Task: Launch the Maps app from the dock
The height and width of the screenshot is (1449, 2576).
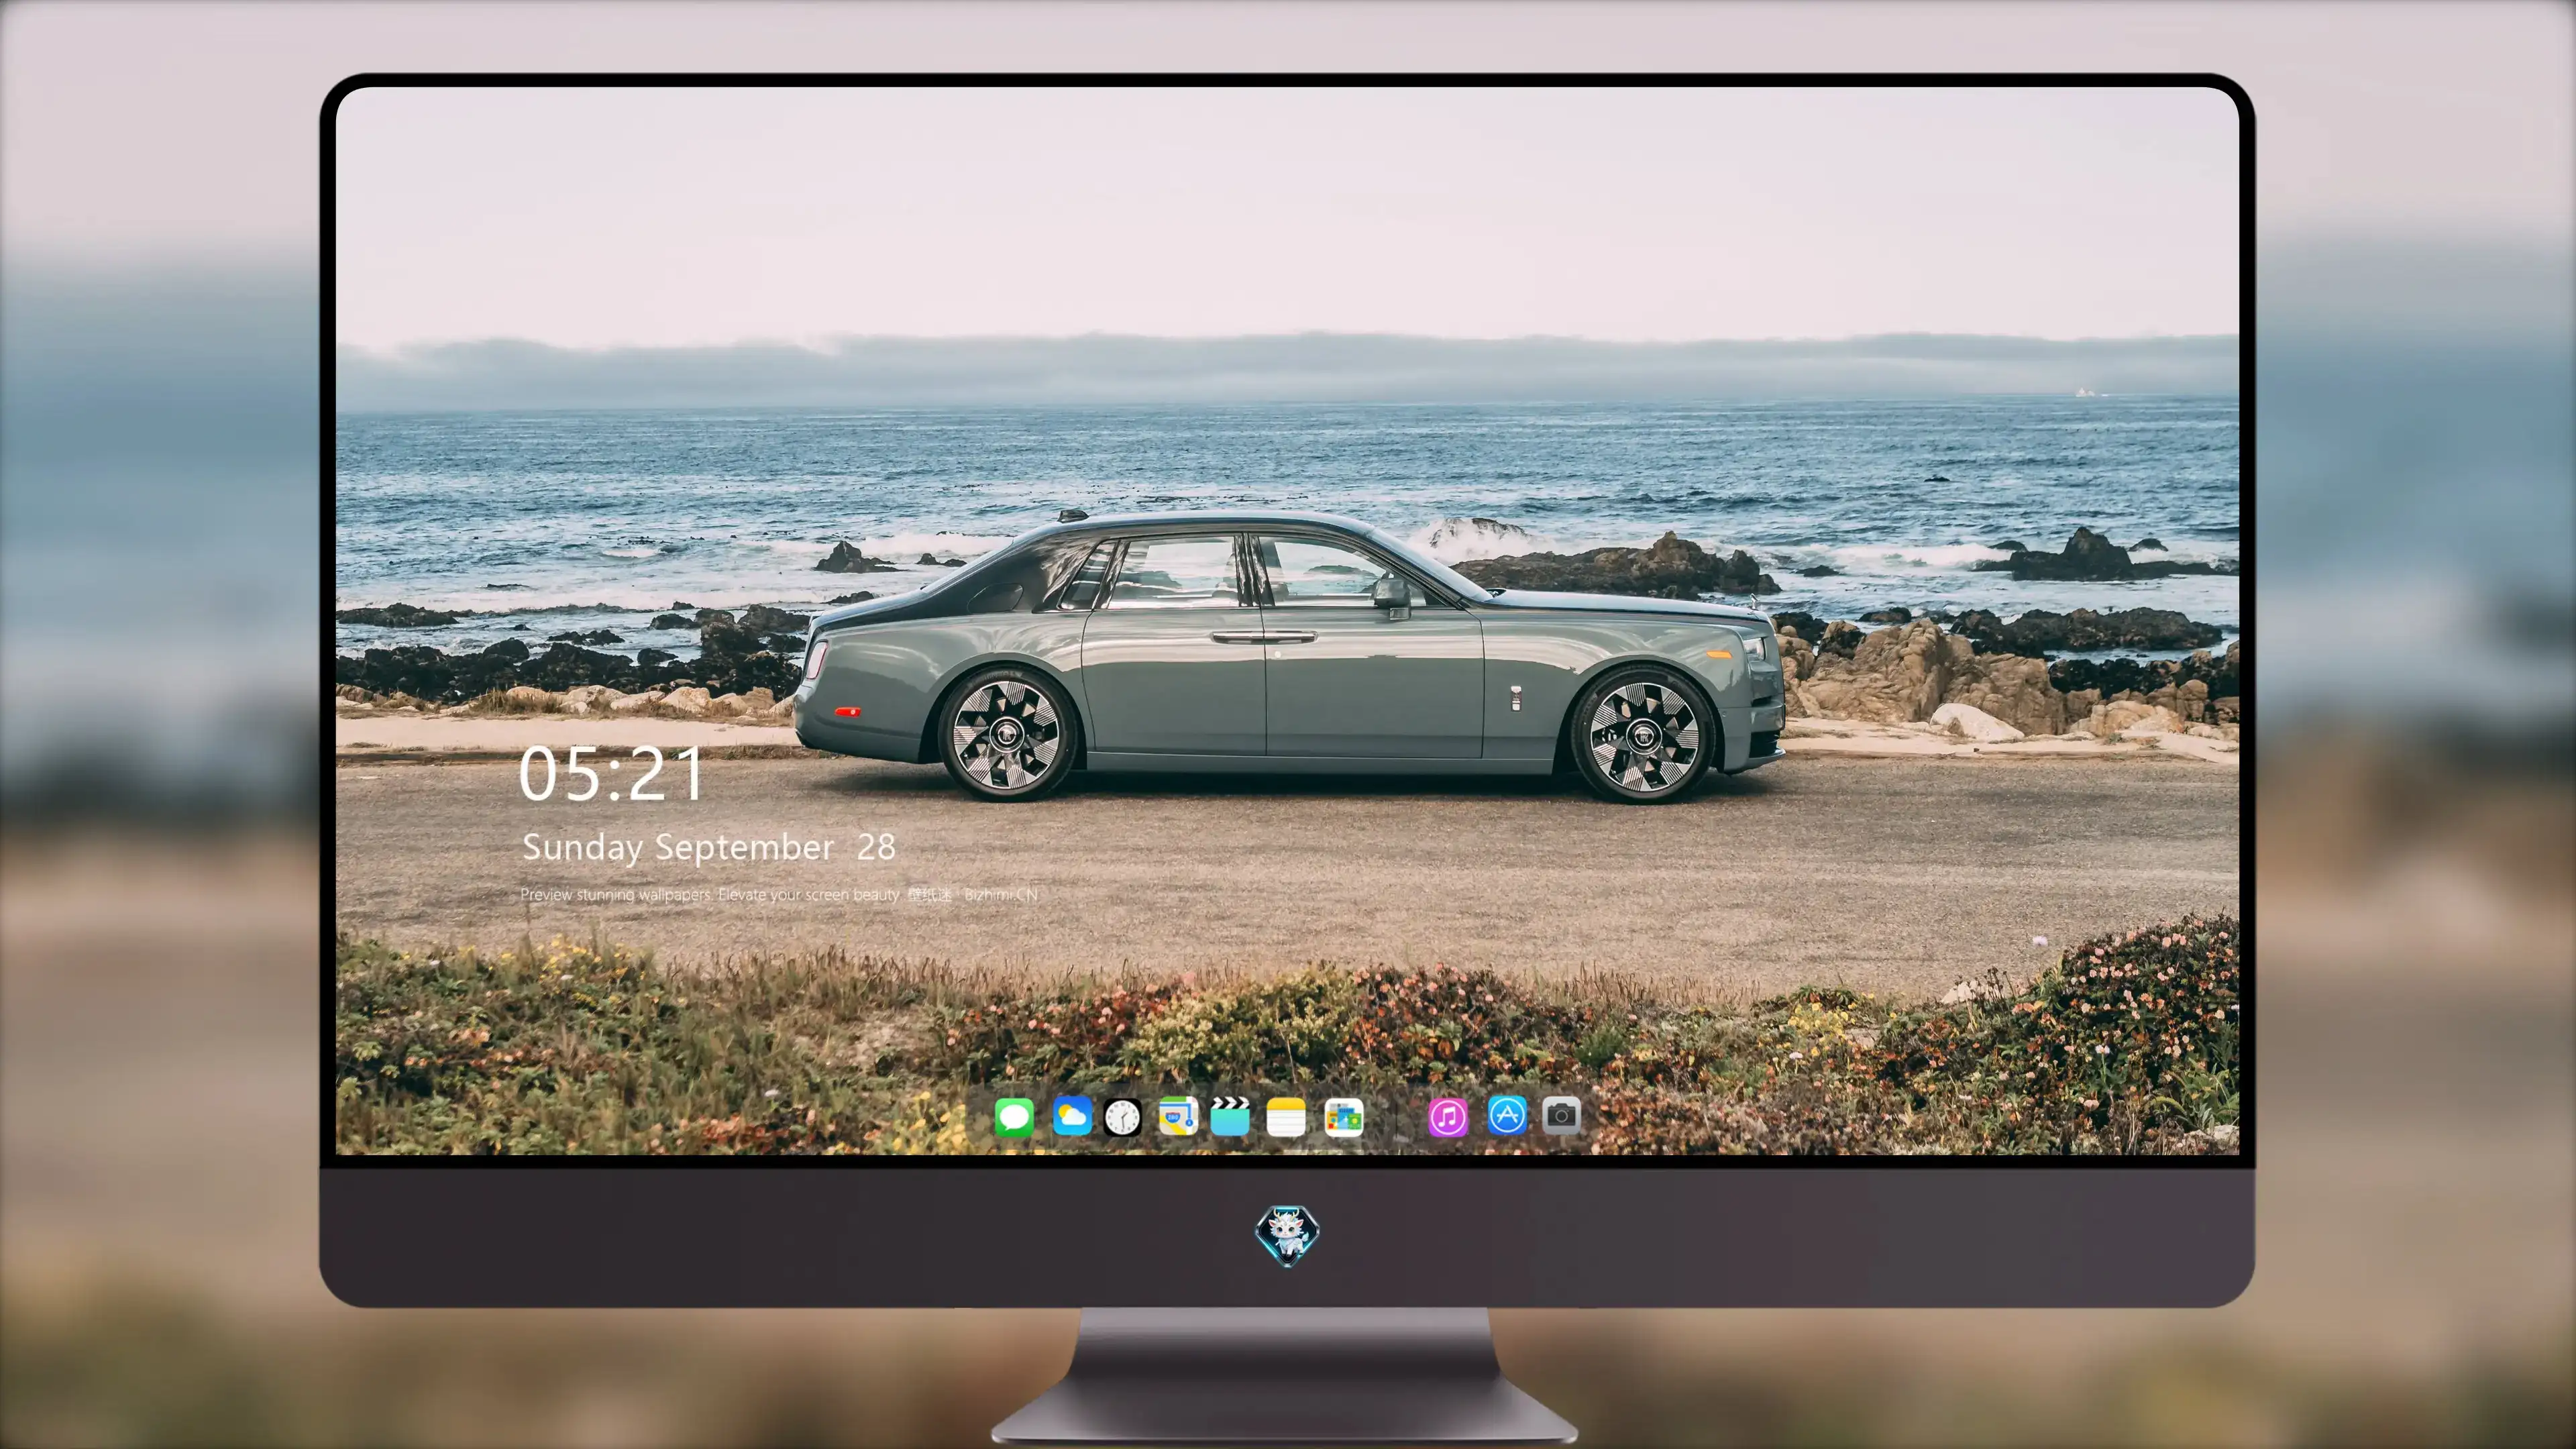Action: (x=1178, y=1116)
